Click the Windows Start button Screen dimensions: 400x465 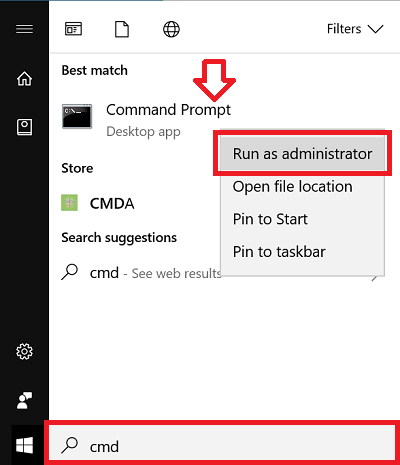(24, 445)
